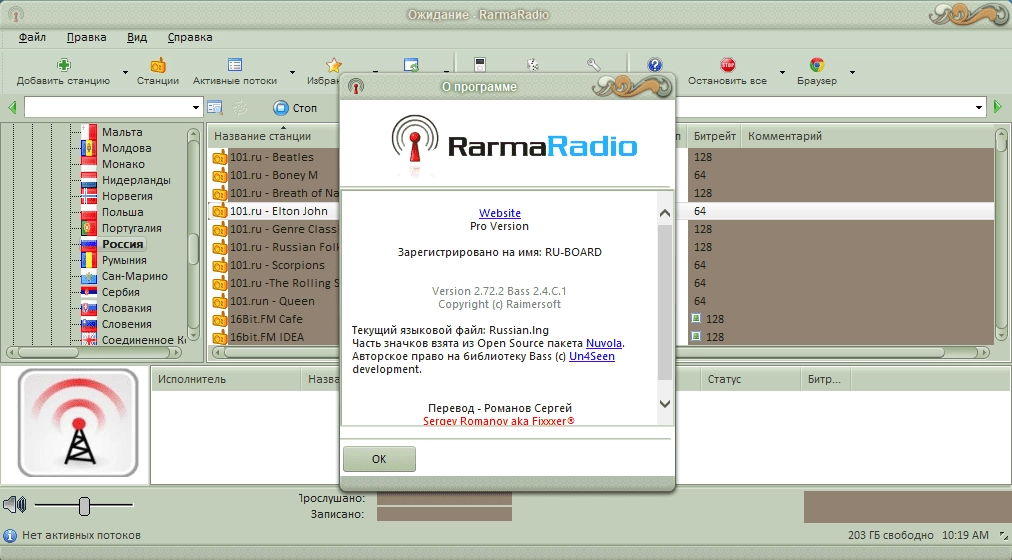Click the blue help question icon
1012x560 pixels.
654,65
